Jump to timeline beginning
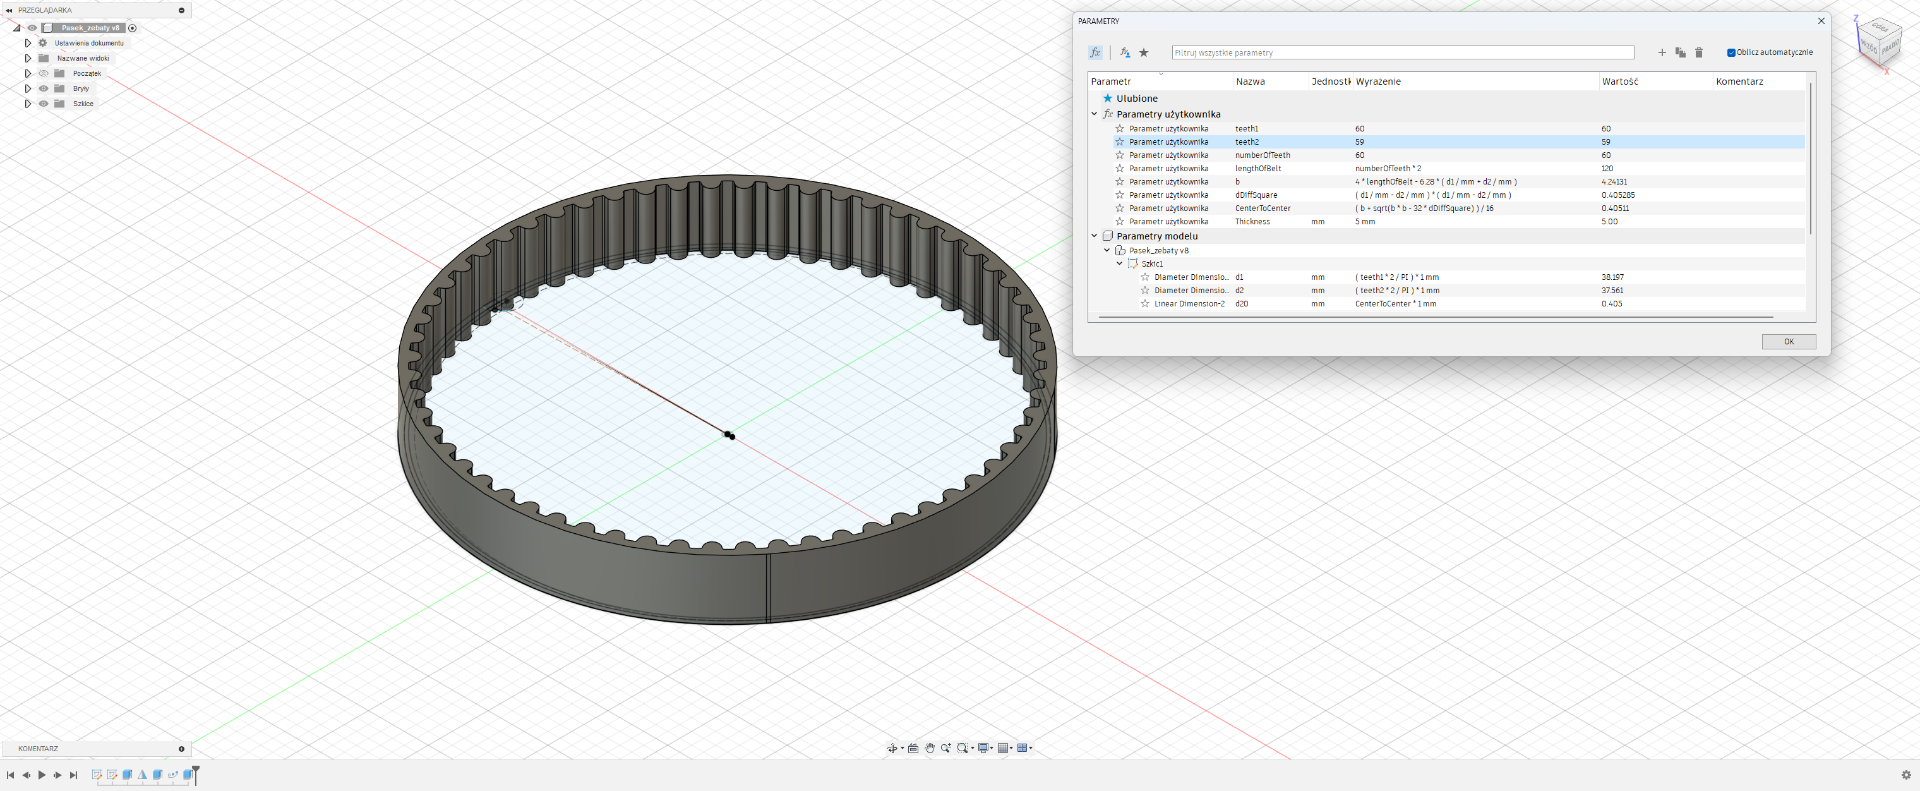This screenshot has height=791, width=1920. coord(10,775)
